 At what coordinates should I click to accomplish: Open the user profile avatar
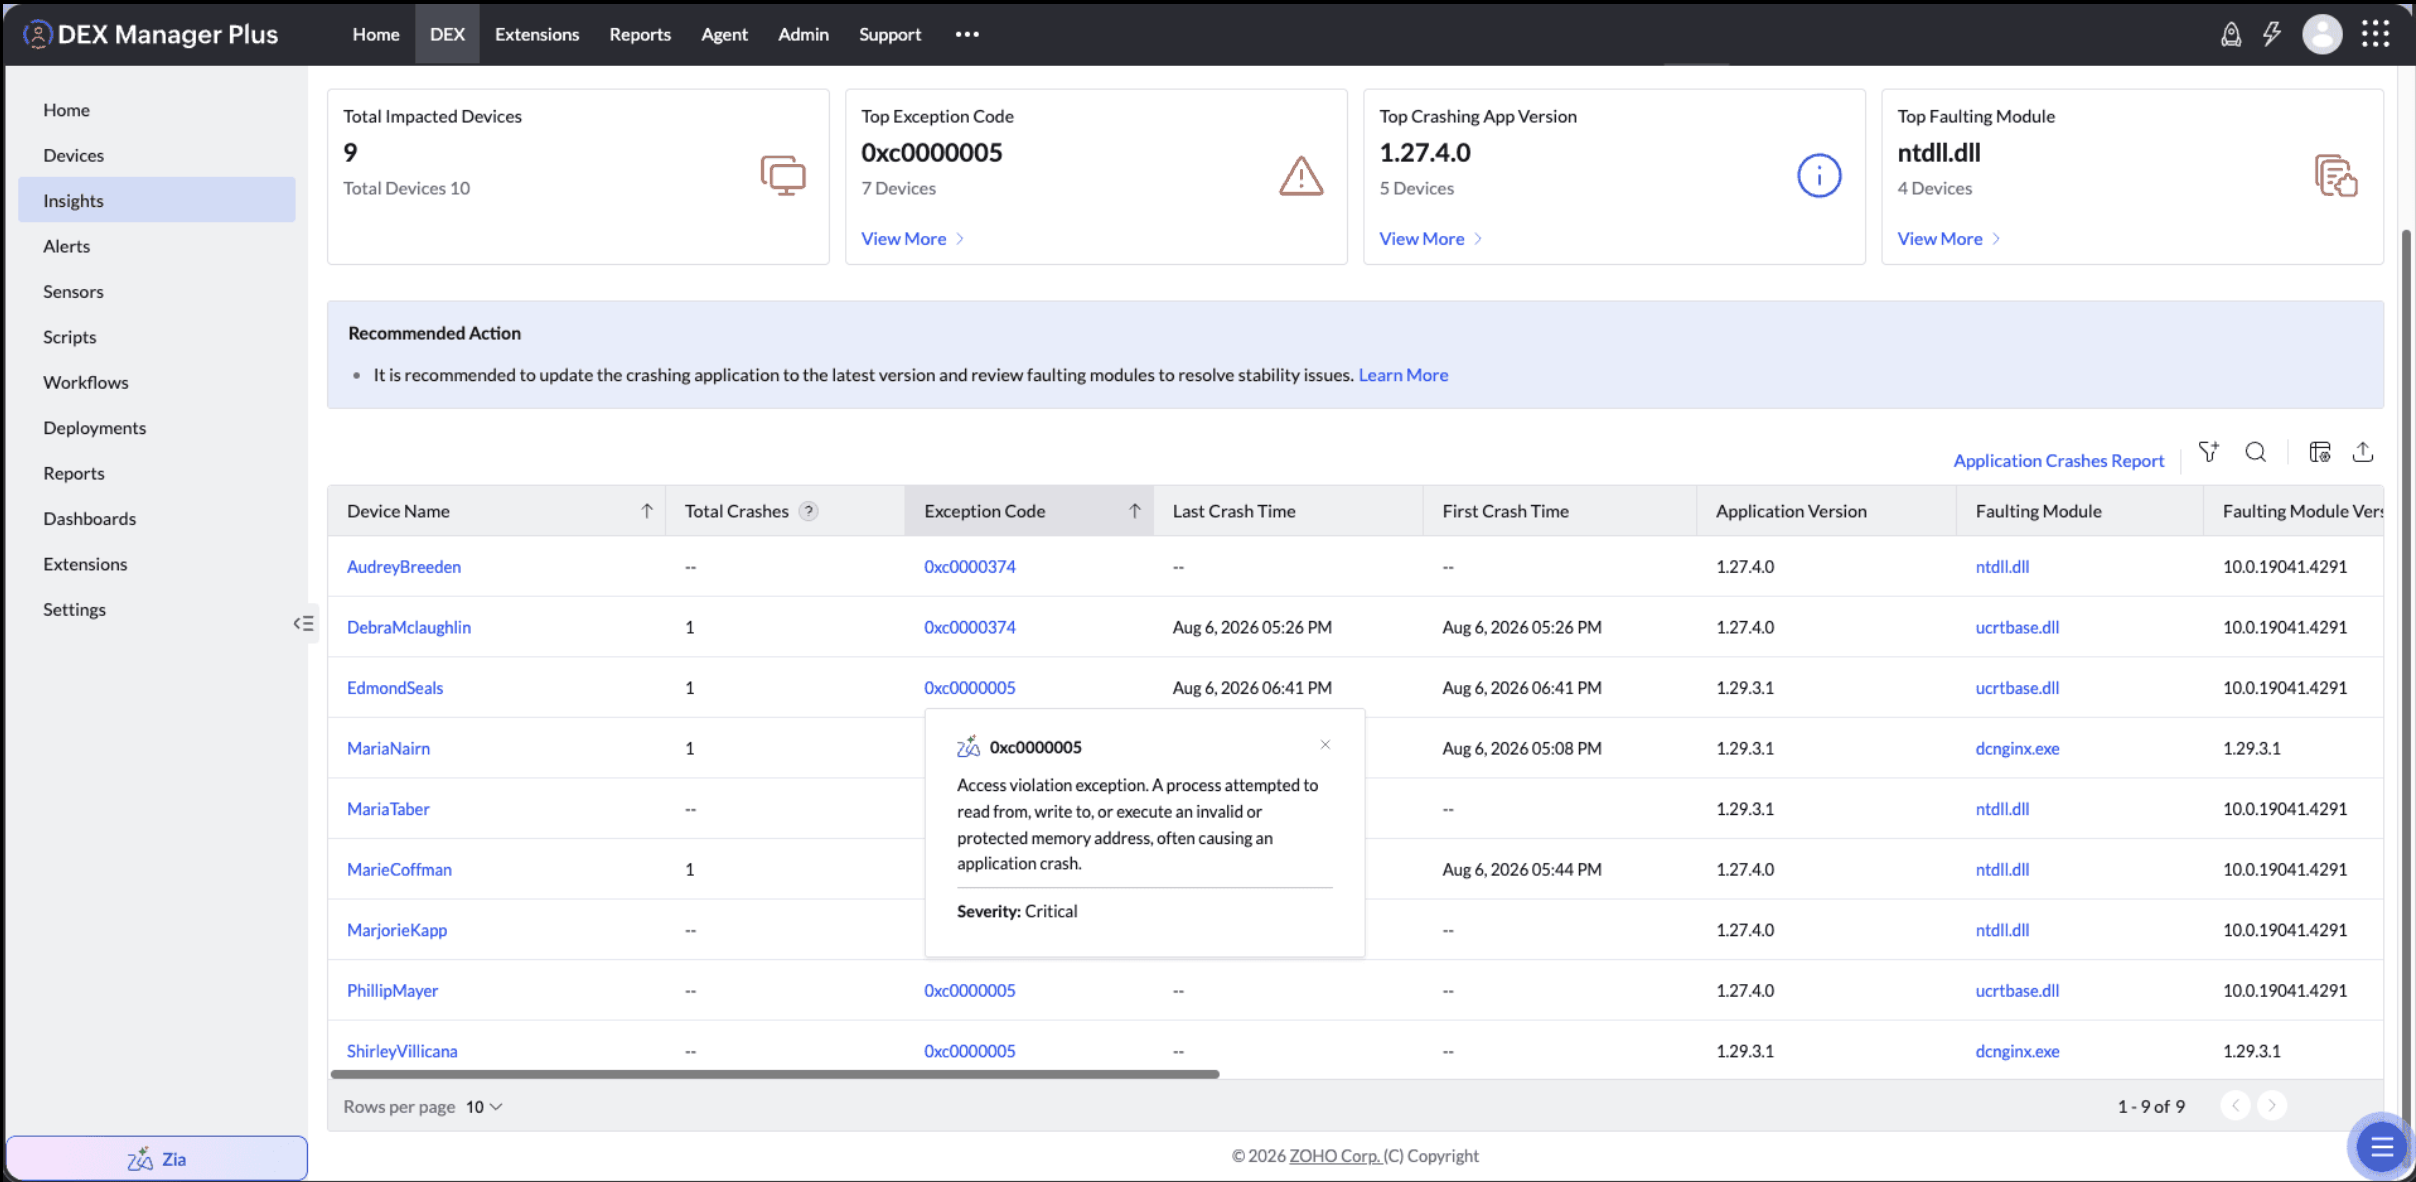2322,35
